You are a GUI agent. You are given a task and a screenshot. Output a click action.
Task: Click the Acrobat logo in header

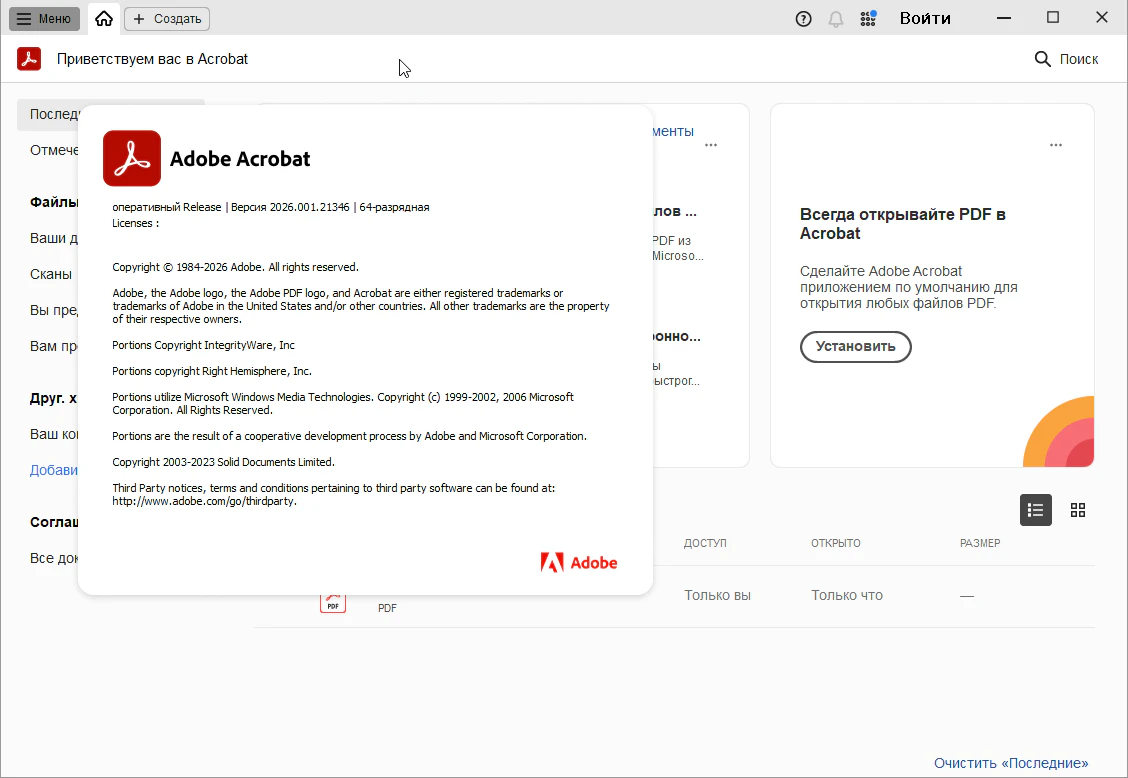(29, 59)
